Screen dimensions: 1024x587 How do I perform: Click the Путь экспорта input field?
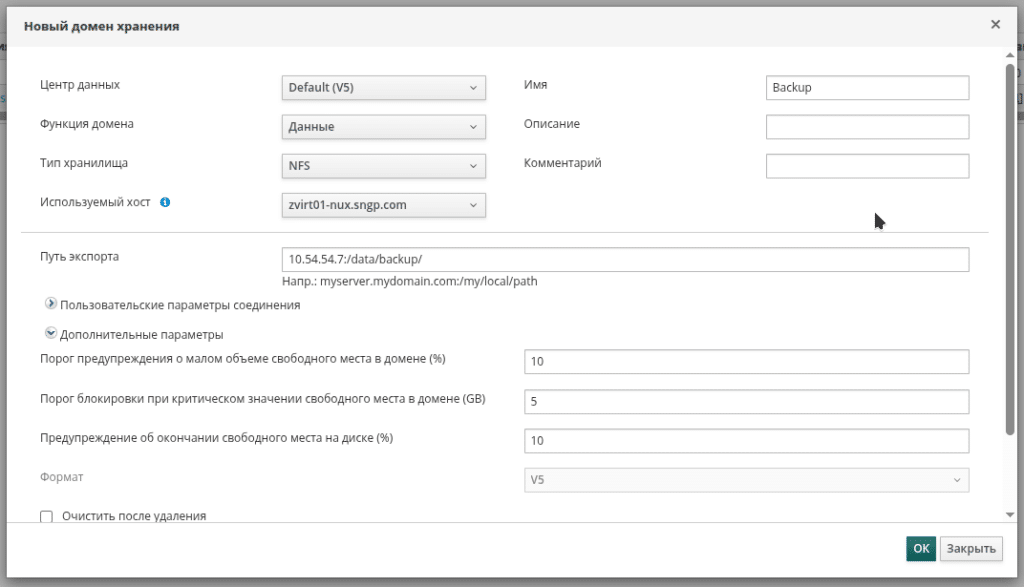click(626, 259)
